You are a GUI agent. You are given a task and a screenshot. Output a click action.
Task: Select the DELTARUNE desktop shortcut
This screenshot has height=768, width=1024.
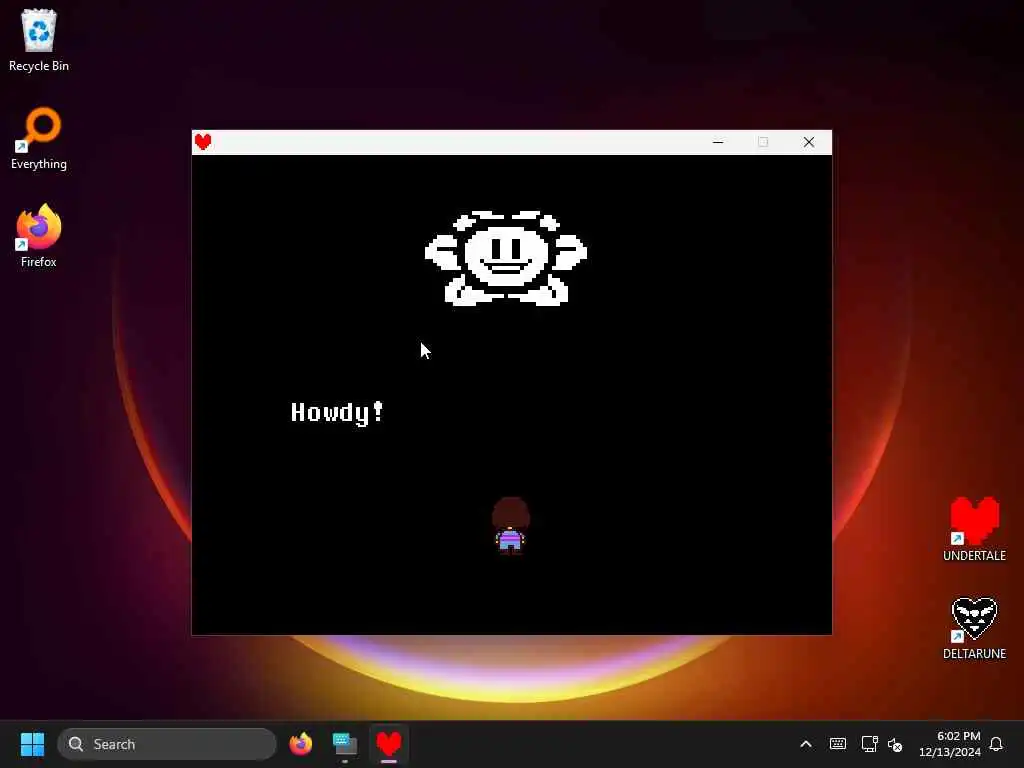tap(974, 628)
